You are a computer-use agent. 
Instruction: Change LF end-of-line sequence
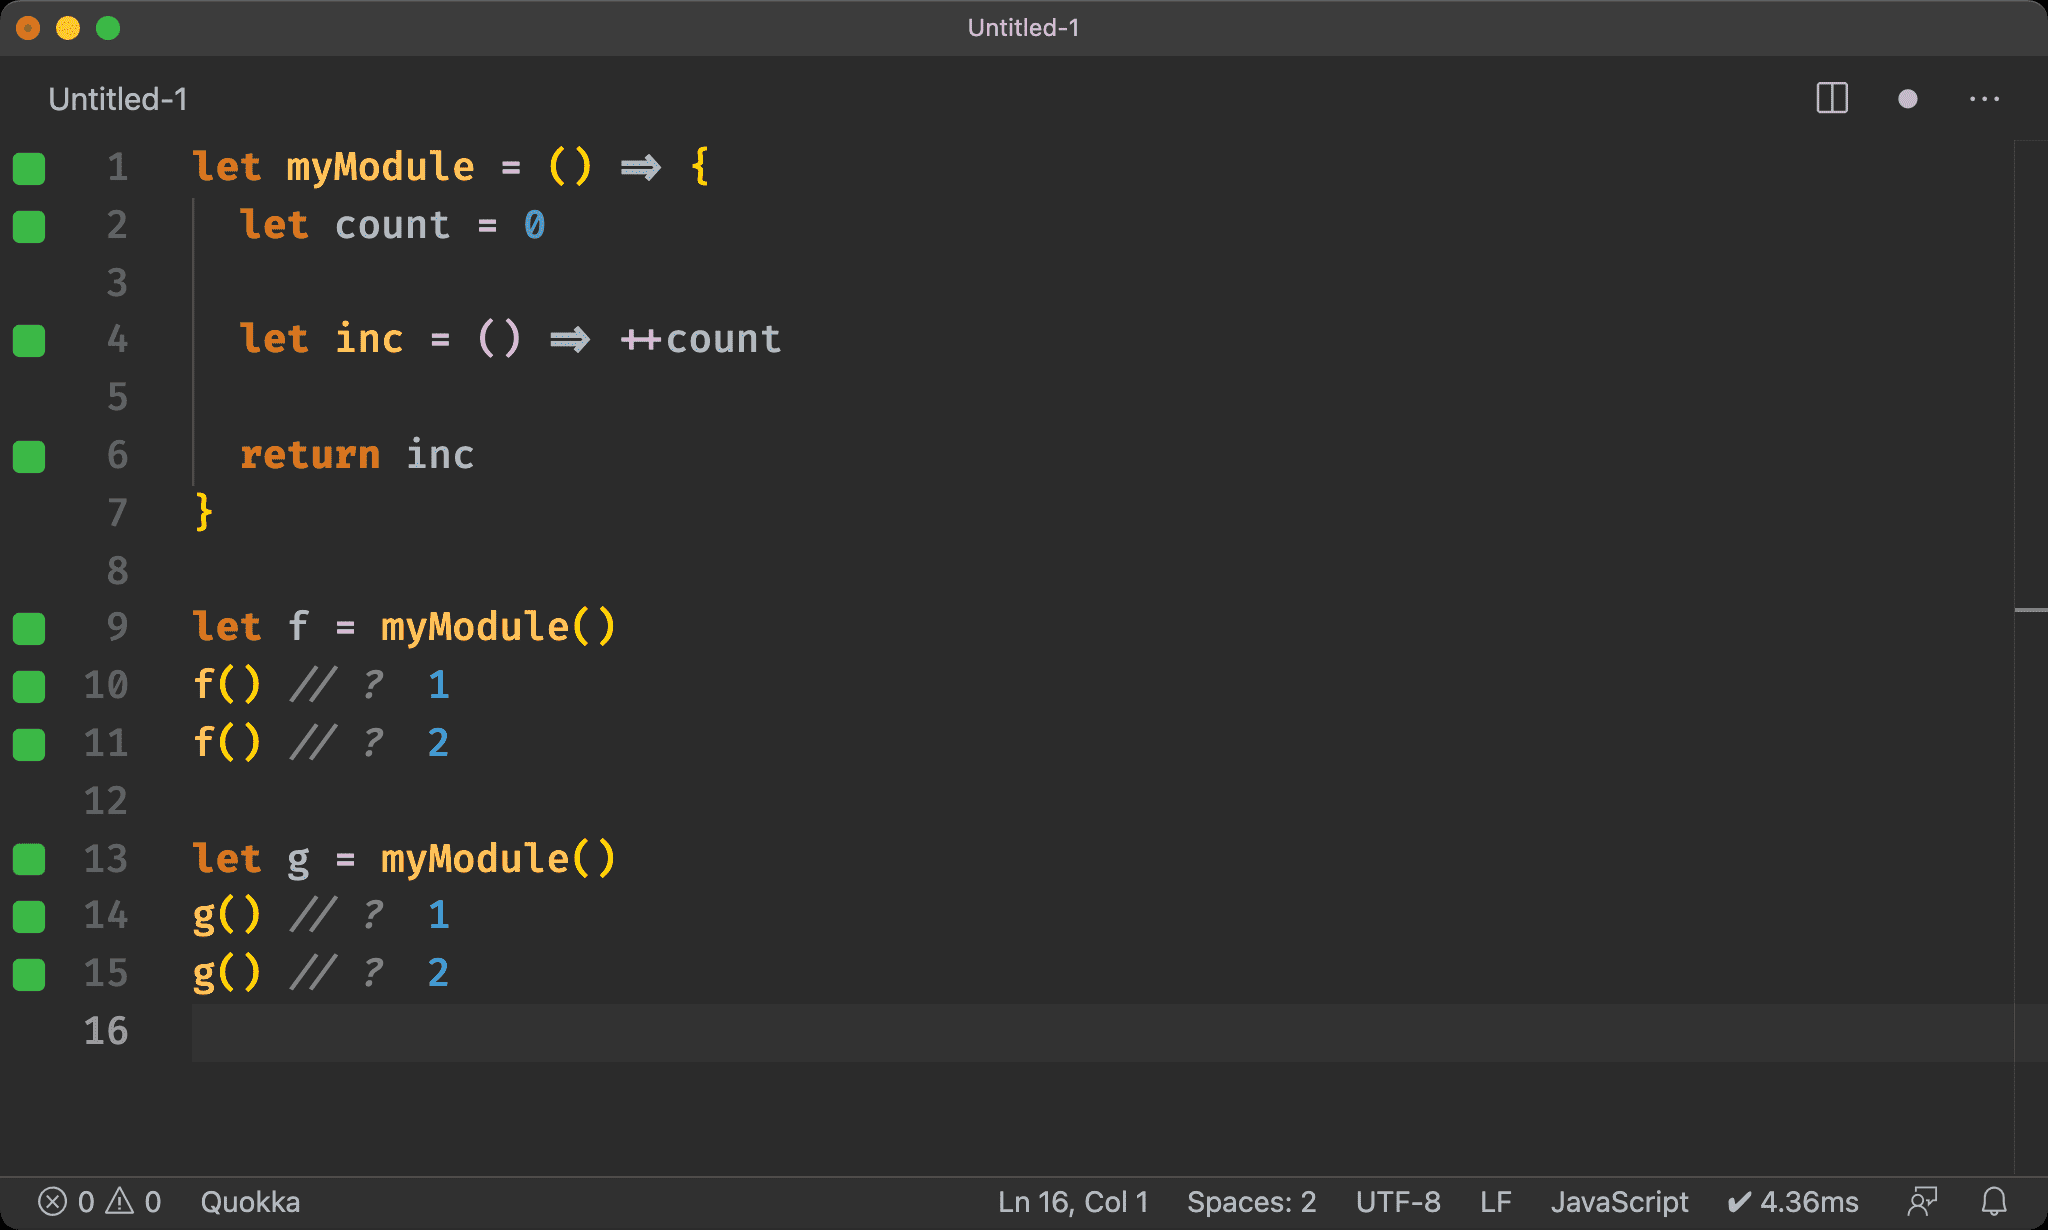pyautogui.click(x=1495, y=1201)
